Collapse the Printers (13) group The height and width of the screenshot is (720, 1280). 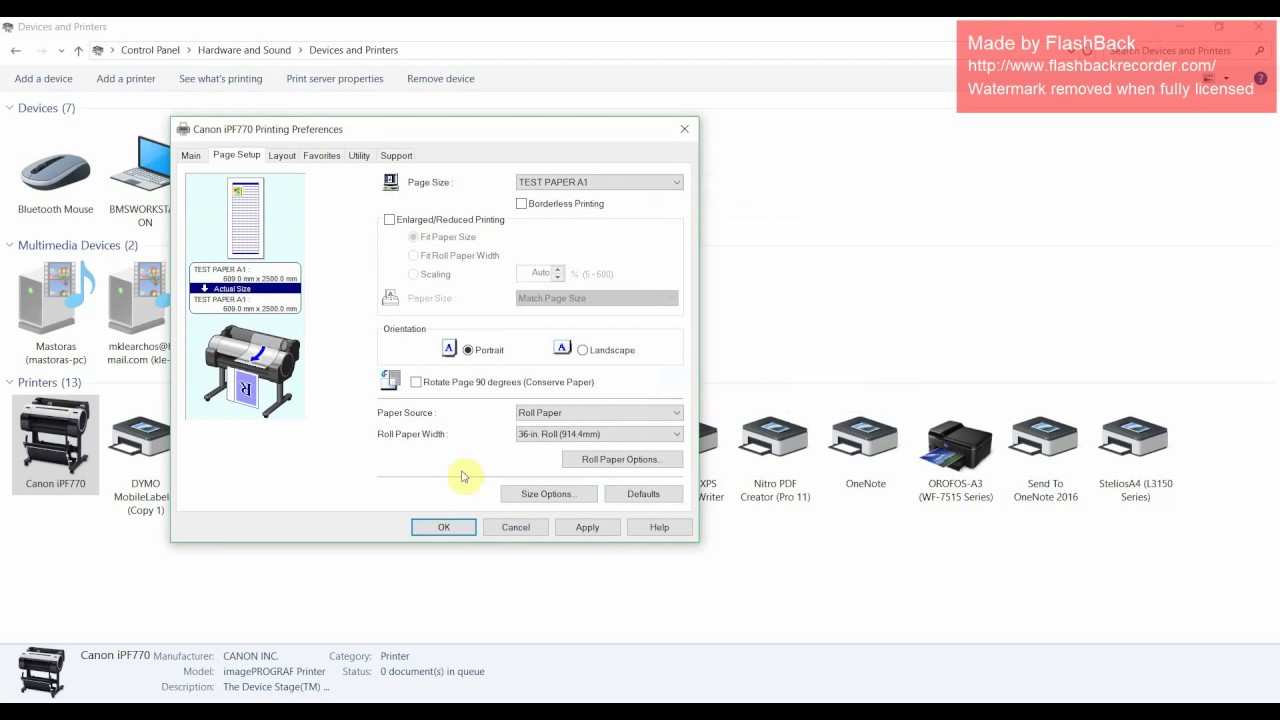(9, 382)
